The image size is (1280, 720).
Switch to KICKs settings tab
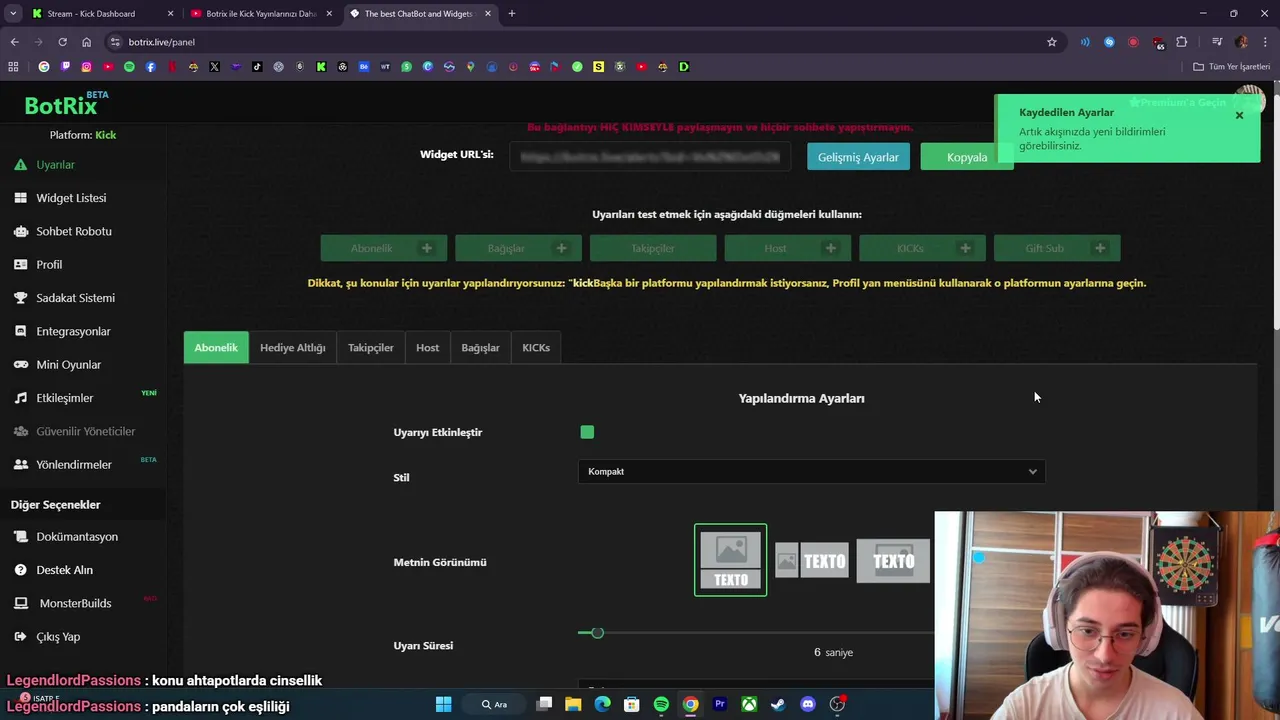point(536,348)
